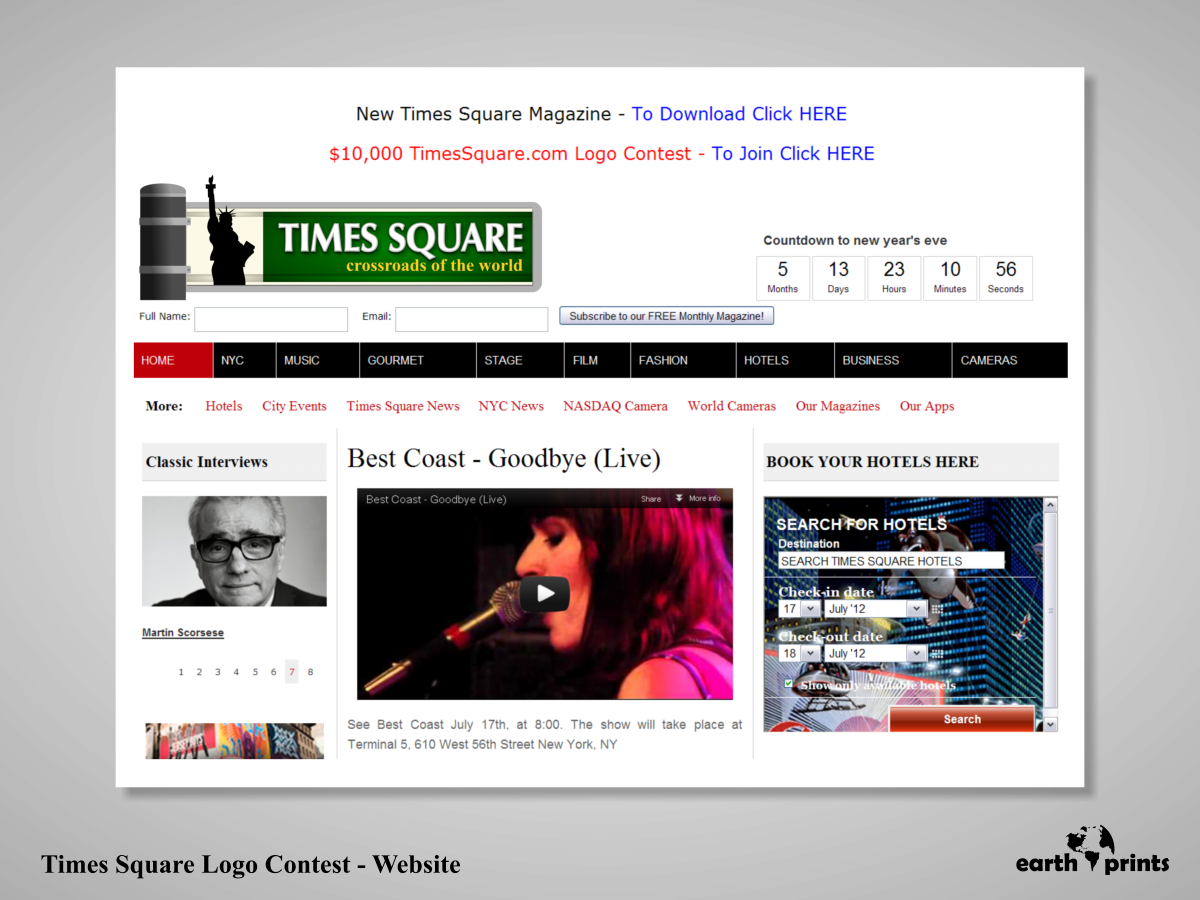Open the FILM menu item
Image resolution: width=1200 pixels, height=900 pixels.
click(x=597, y=360)
